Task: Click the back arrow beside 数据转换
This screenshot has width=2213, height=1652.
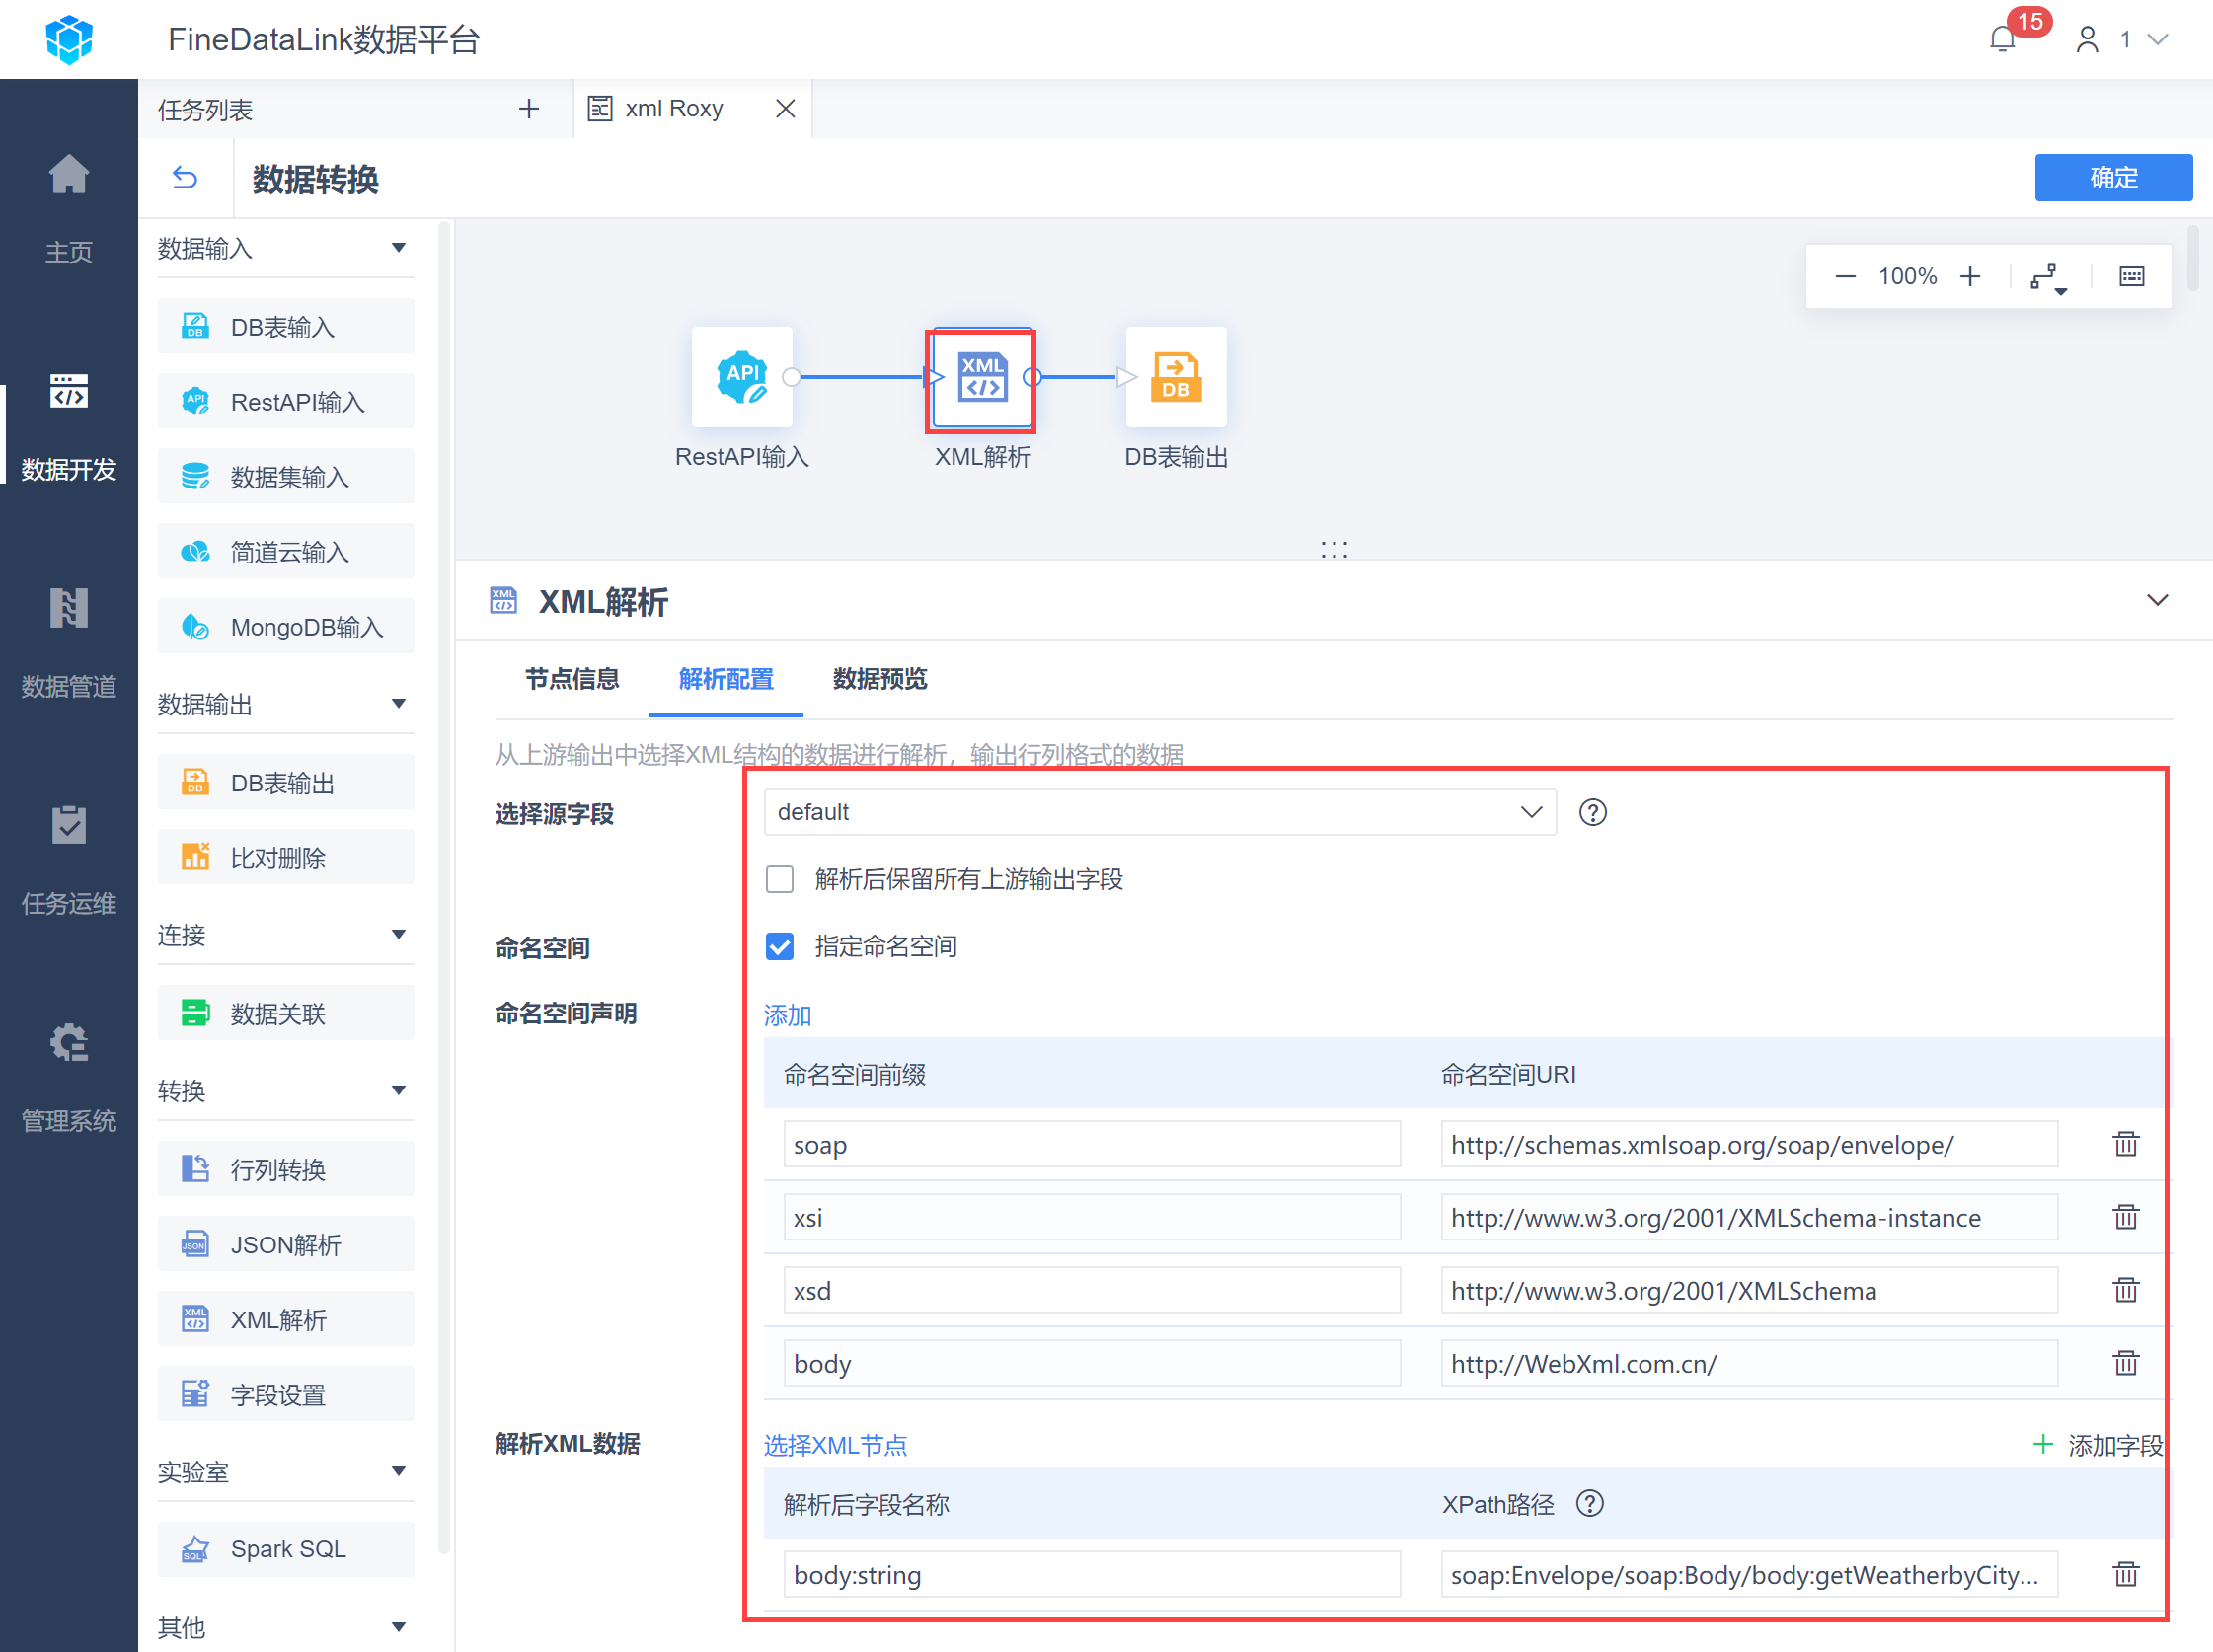Action: (185, 178)
